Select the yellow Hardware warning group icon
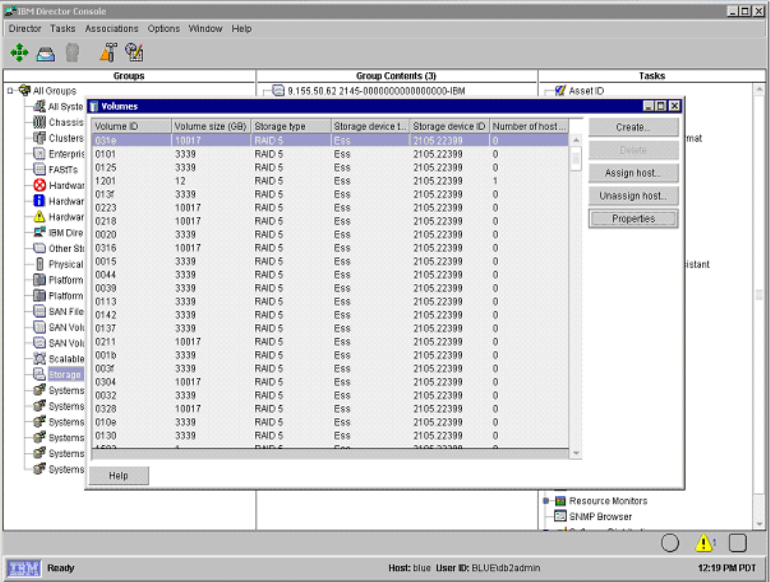The image size is (770, 582). point(40,217)
